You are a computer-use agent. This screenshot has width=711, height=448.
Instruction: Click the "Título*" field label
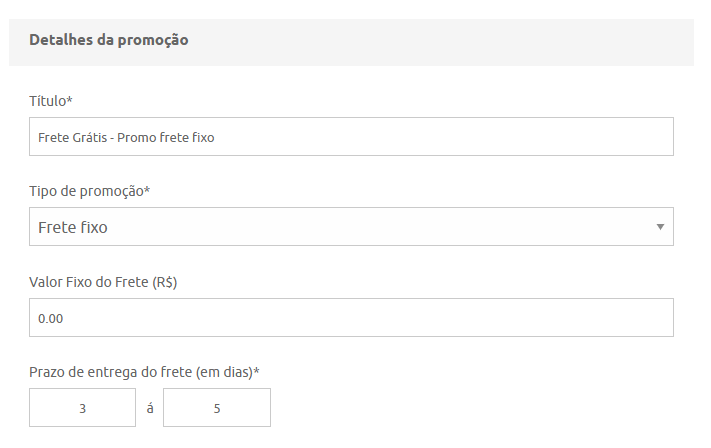click(51, 101)
